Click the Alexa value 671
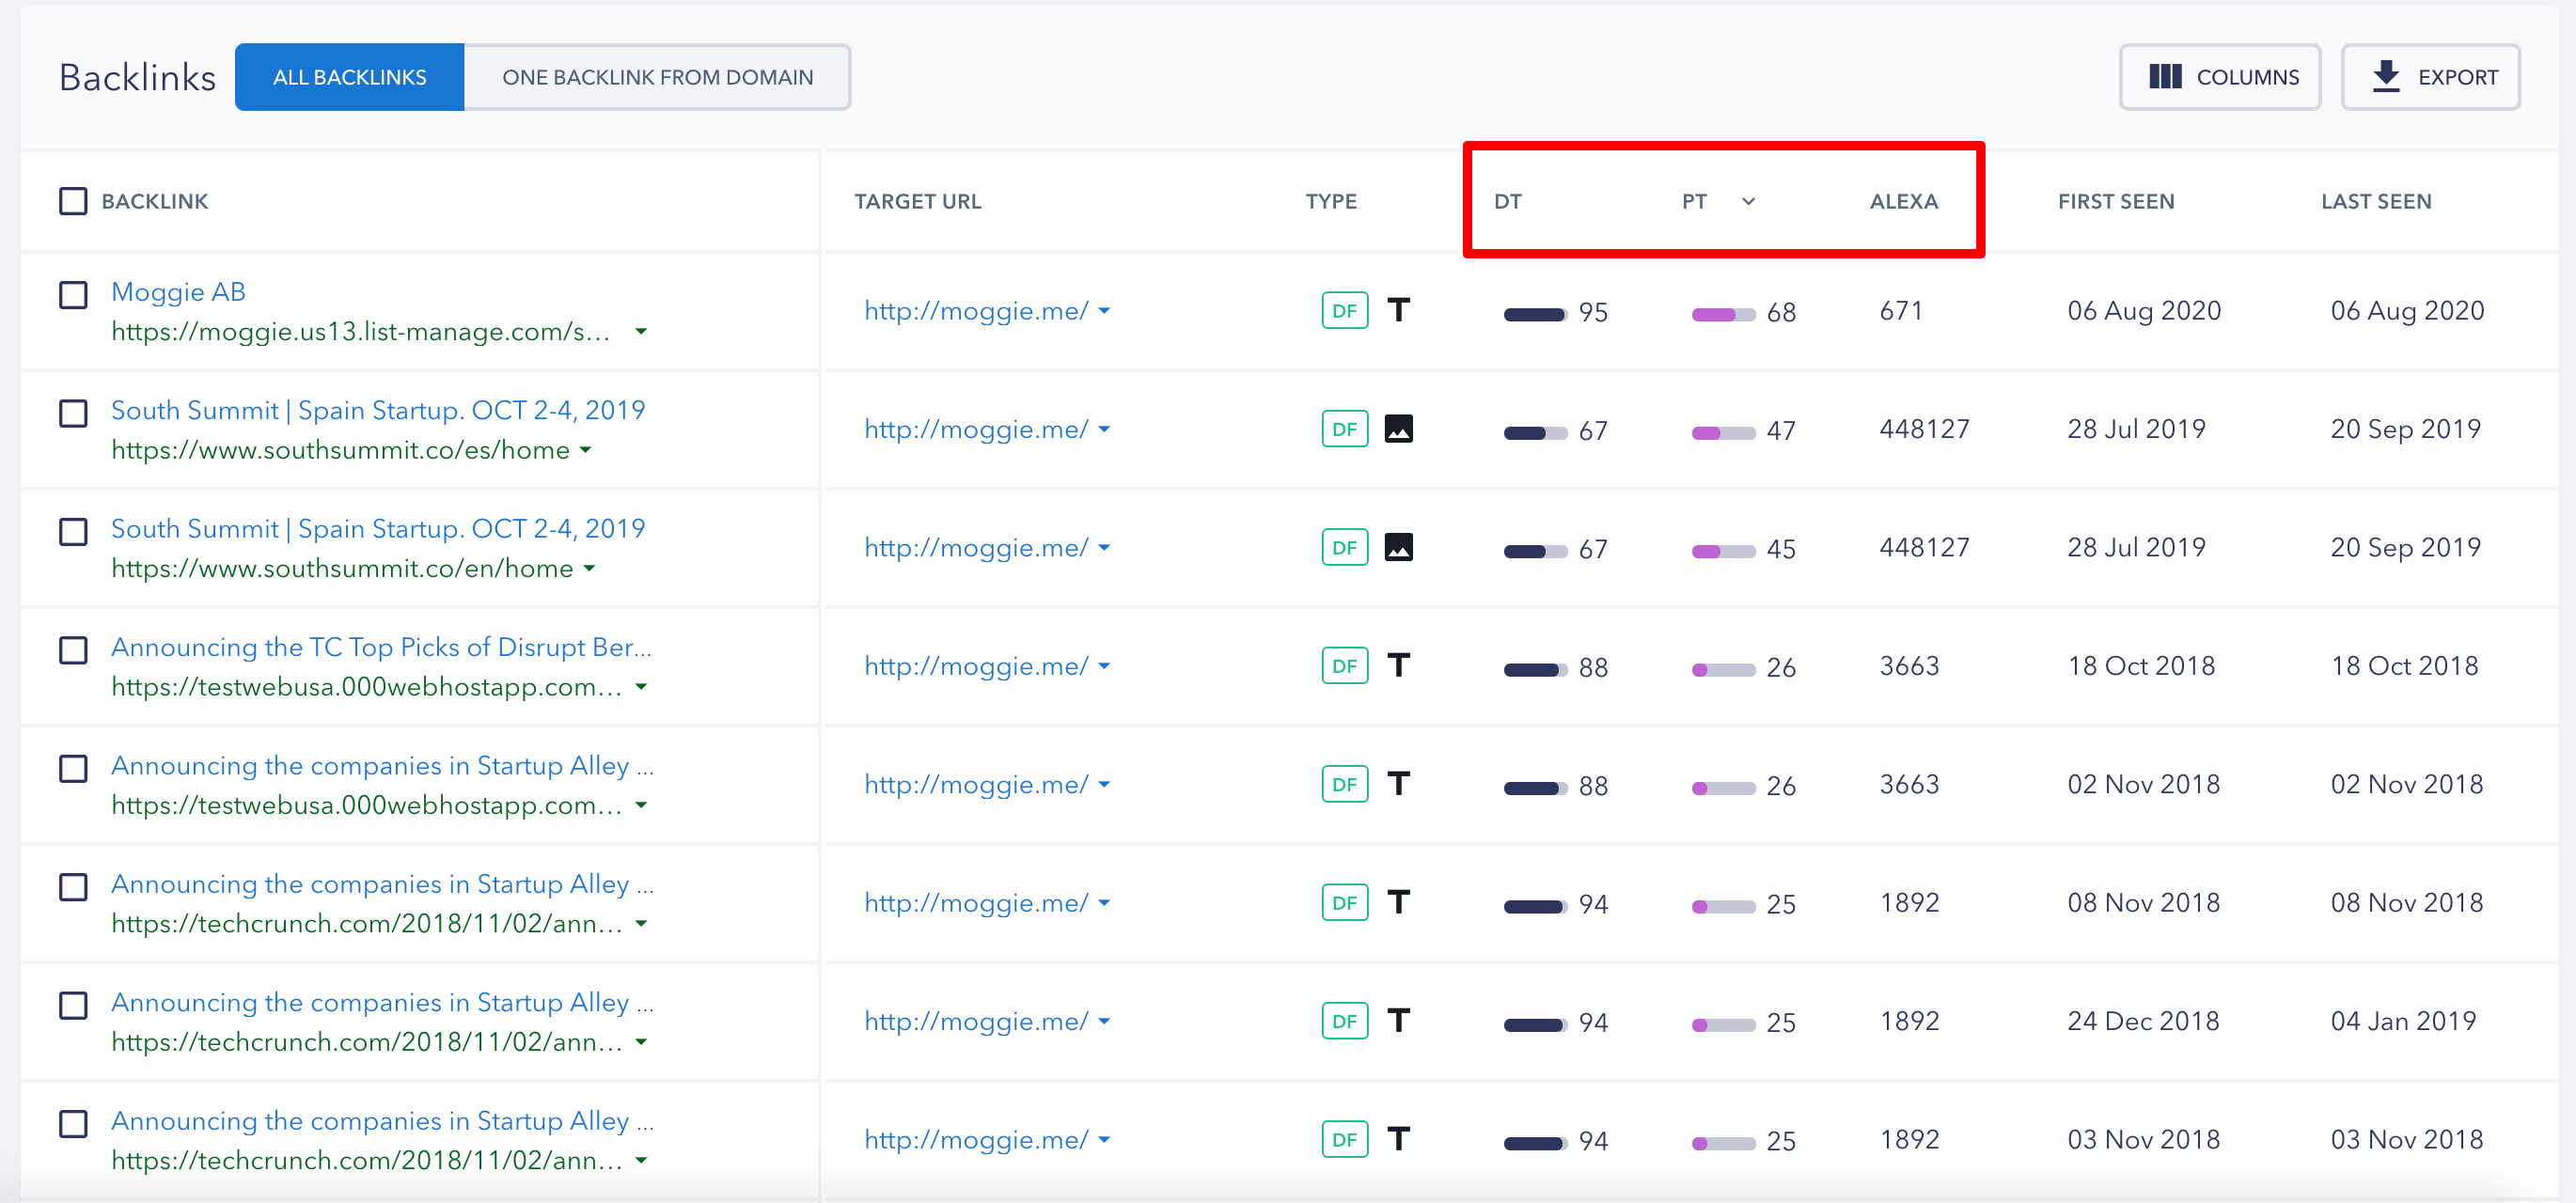 point(1901,311)
